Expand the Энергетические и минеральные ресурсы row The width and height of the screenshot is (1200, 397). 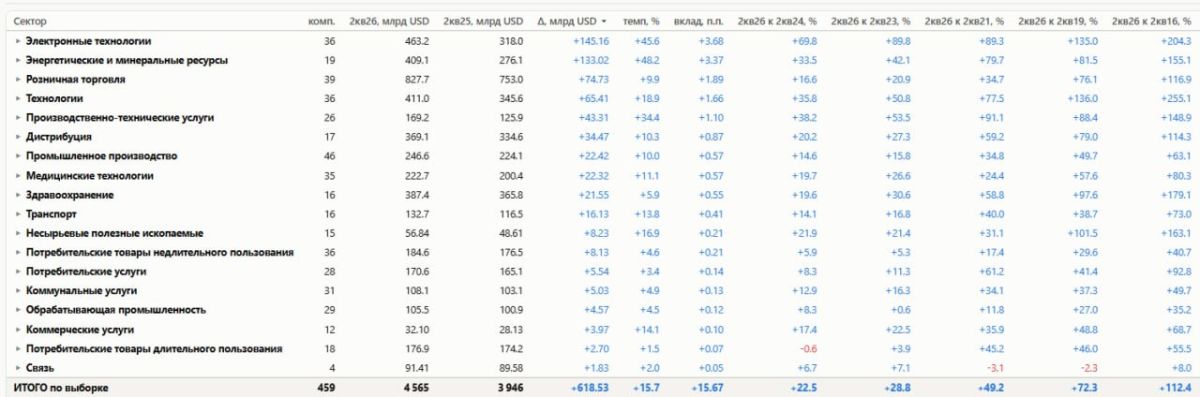[17, 60]
